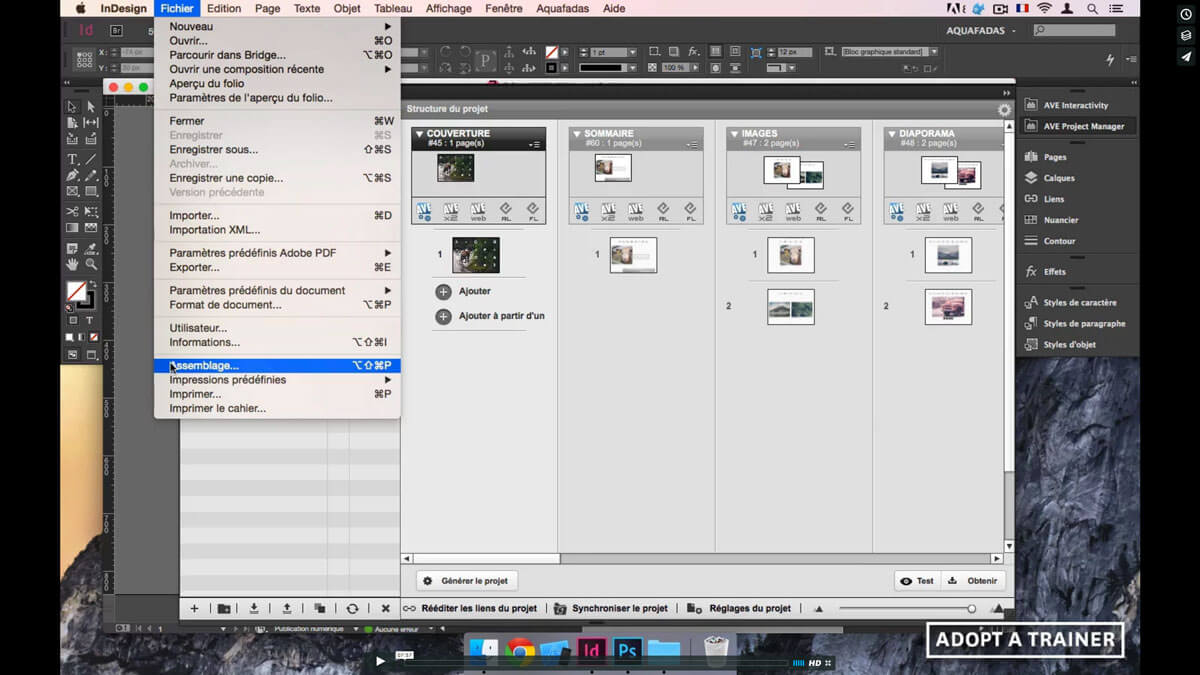
Task: Collapse the COUVERTURE article section
Action: [419, 133]
